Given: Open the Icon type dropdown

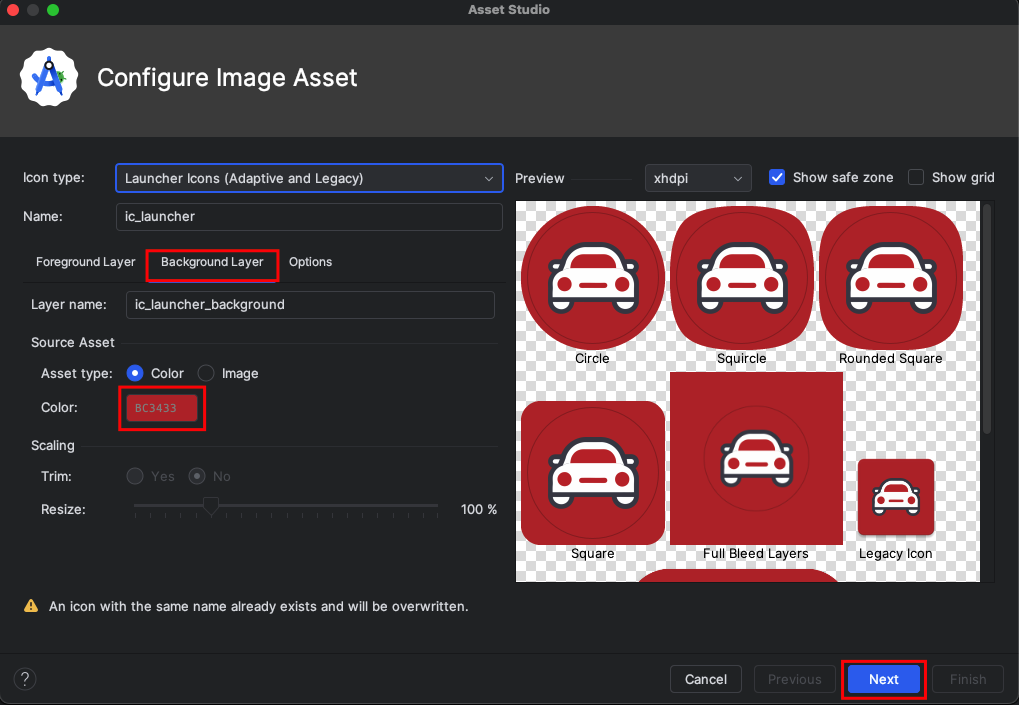Looking at the screenshot, I should pyautogui.click(x=309, y=178).
